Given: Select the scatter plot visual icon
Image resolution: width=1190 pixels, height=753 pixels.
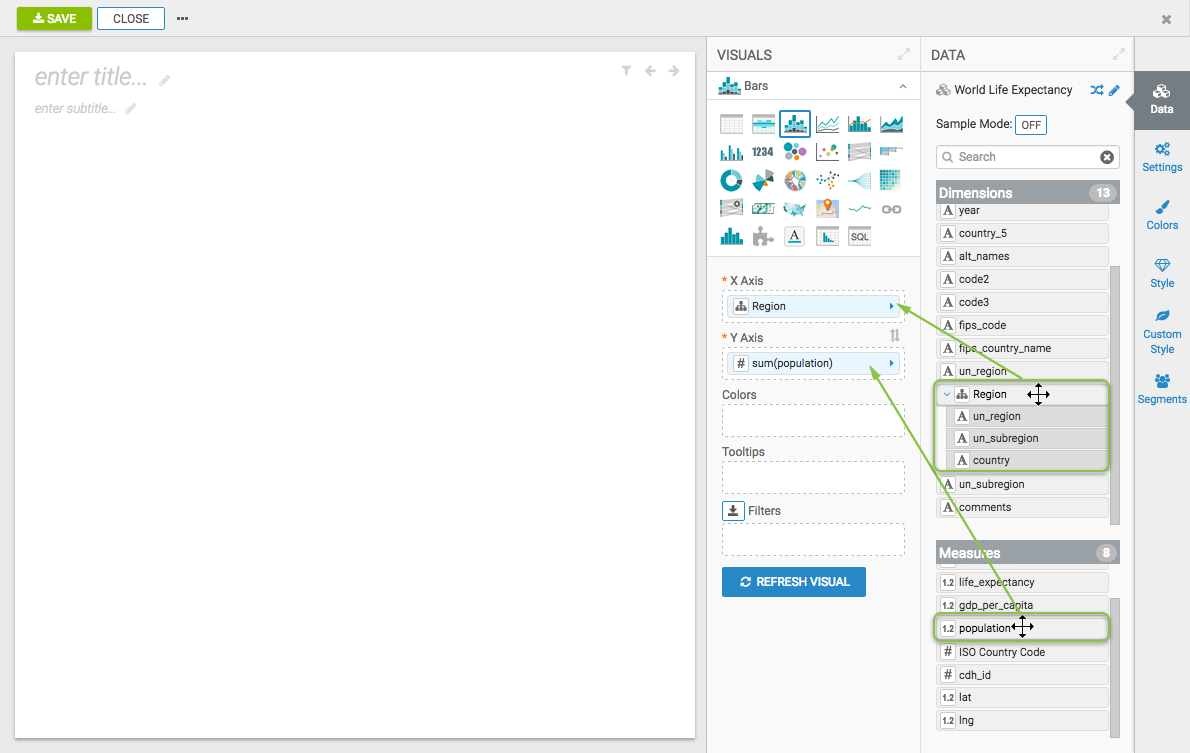Looking at the screenshot, I should click(x=827, y=152).
